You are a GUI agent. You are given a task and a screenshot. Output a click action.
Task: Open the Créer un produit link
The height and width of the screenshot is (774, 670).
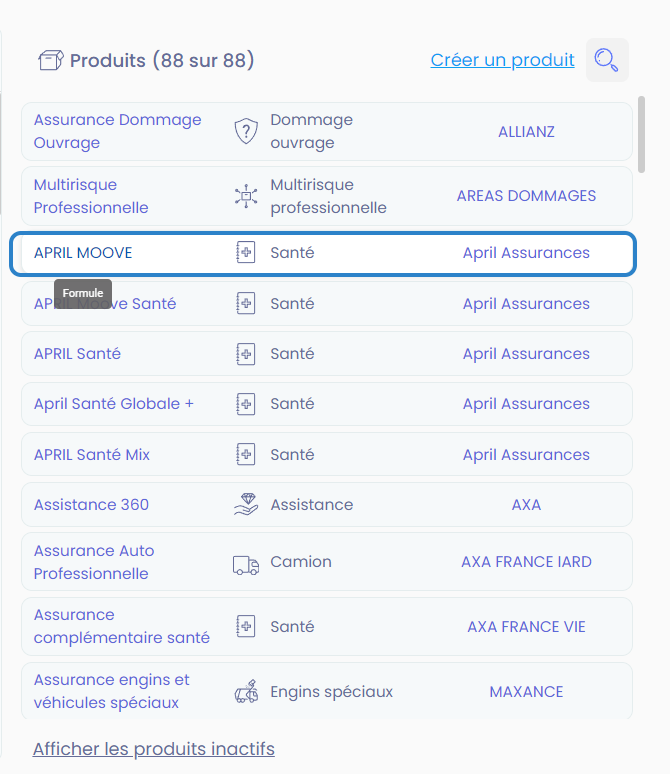(x=502, y=60)
